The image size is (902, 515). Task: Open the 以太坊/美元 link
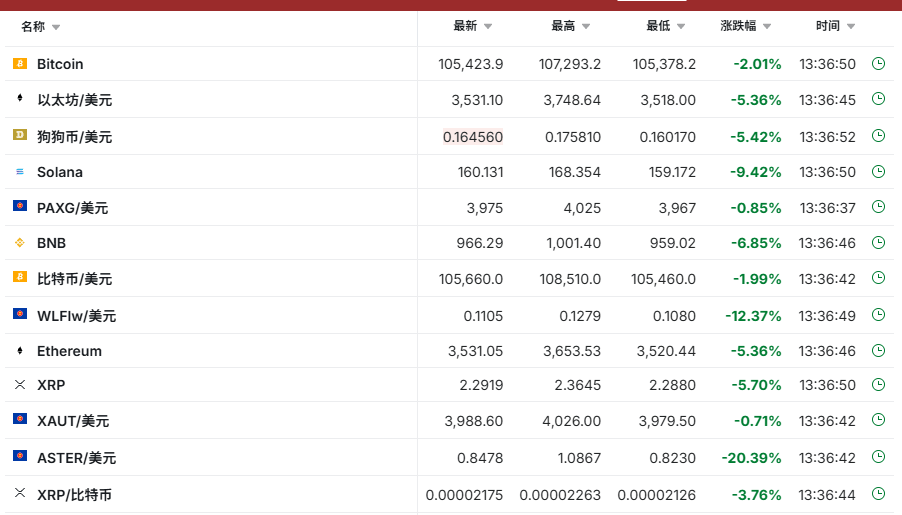[x=74, y=100]
